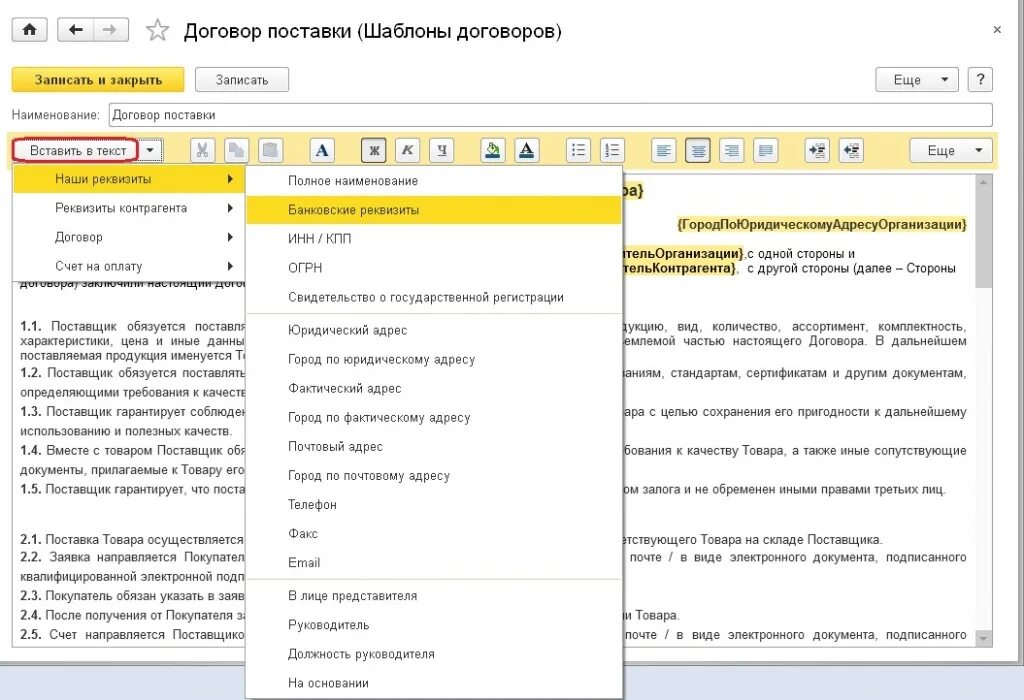
Task: Expand the arrow next to Вставить в текст
Action: (150, 151)
